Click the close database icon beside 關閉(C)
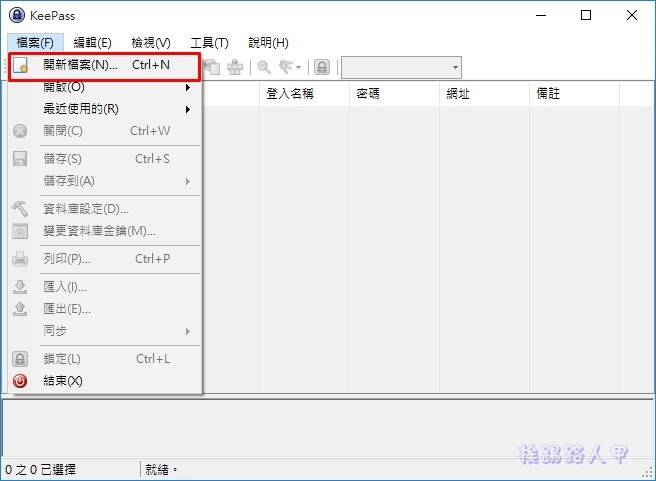This screenshot has height=481, width=656. click(20, 131)
